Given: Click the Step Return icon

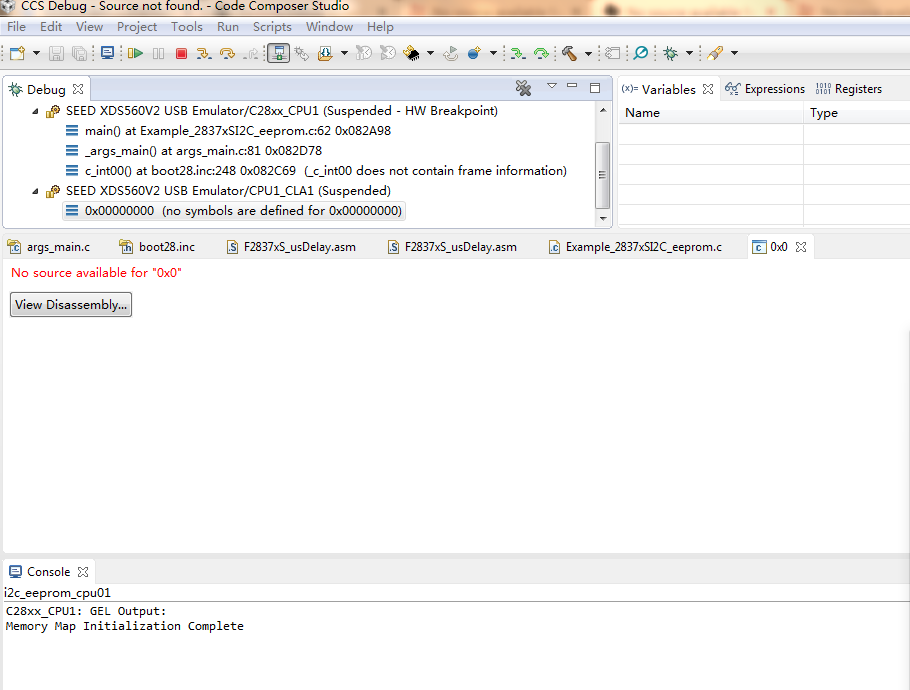Looking at the screenshot, I should coord(252,53).
